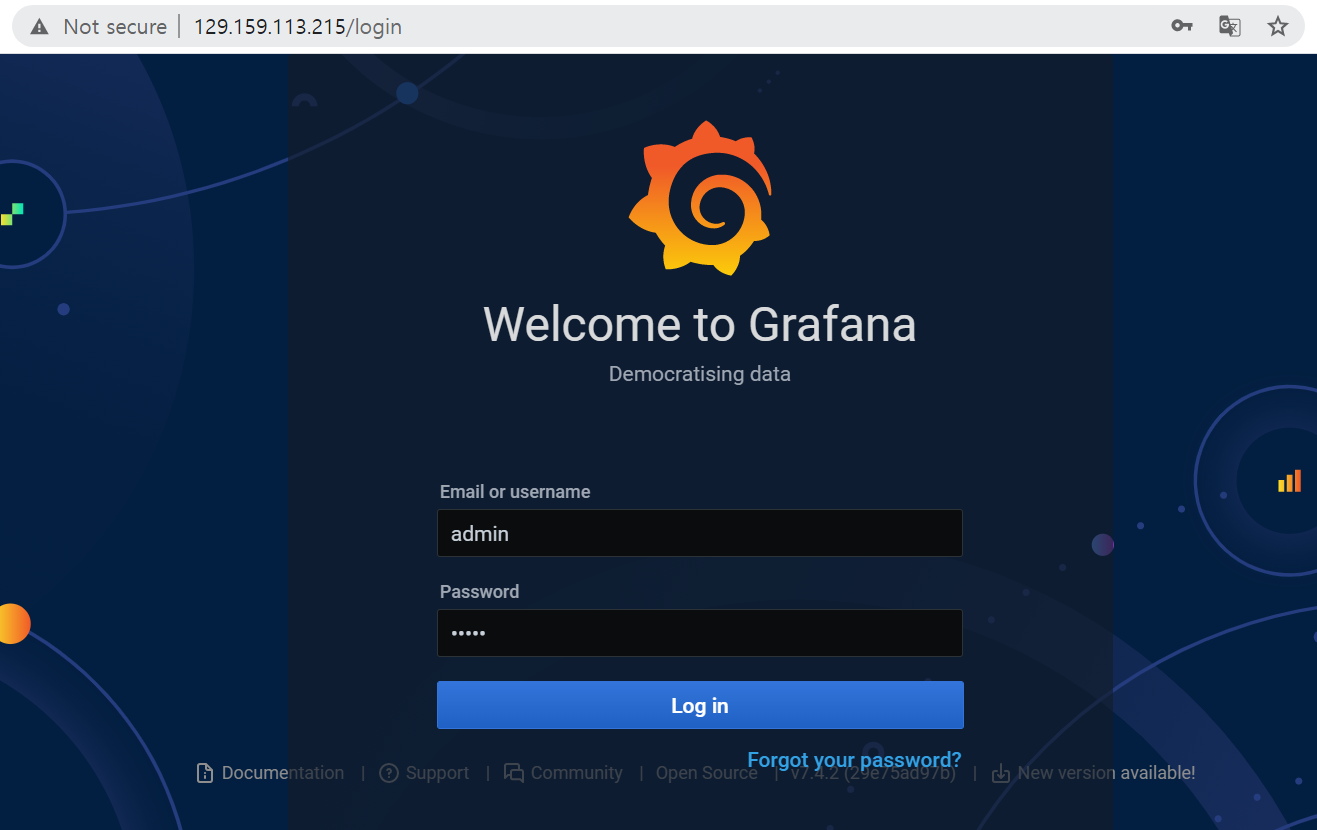
Task: Open the Forgot your password link
Action: (854, 760)
